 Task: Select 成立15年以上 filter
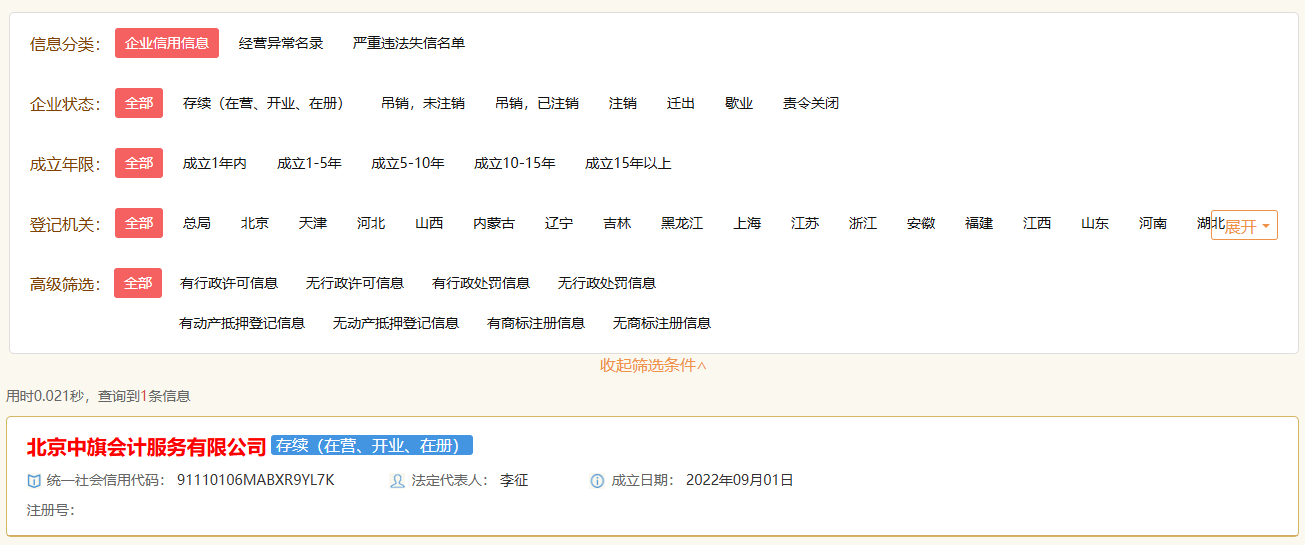coord(628,163)
